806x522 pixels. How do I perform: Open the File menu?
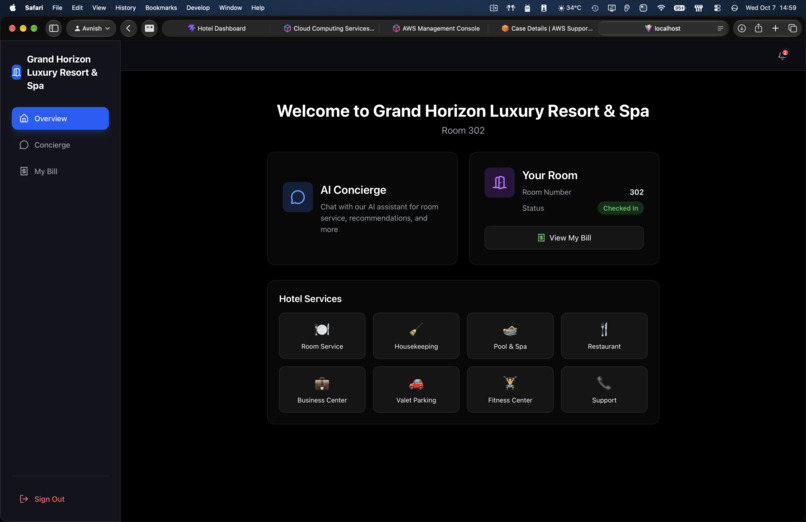tap(57, 8)
